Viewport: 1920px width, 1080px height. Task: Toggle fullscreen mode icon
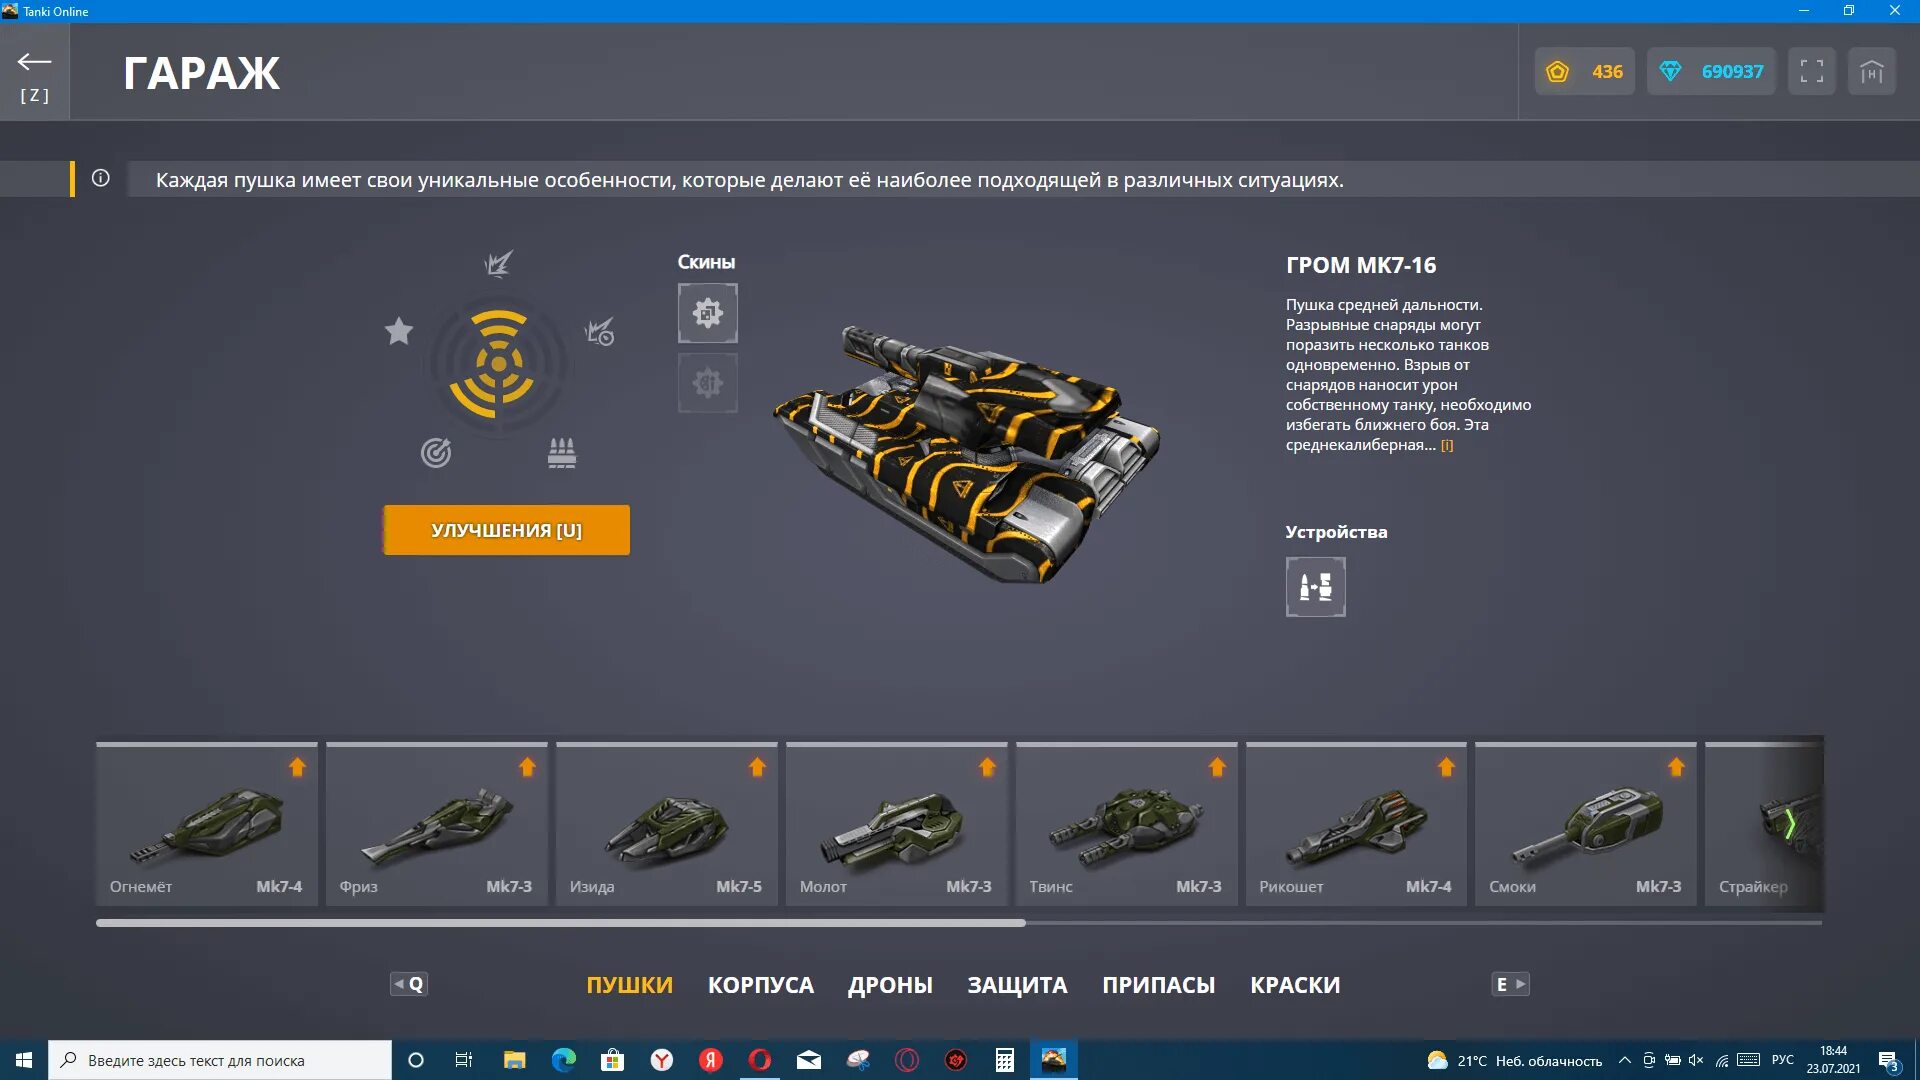click(1811, 72)
